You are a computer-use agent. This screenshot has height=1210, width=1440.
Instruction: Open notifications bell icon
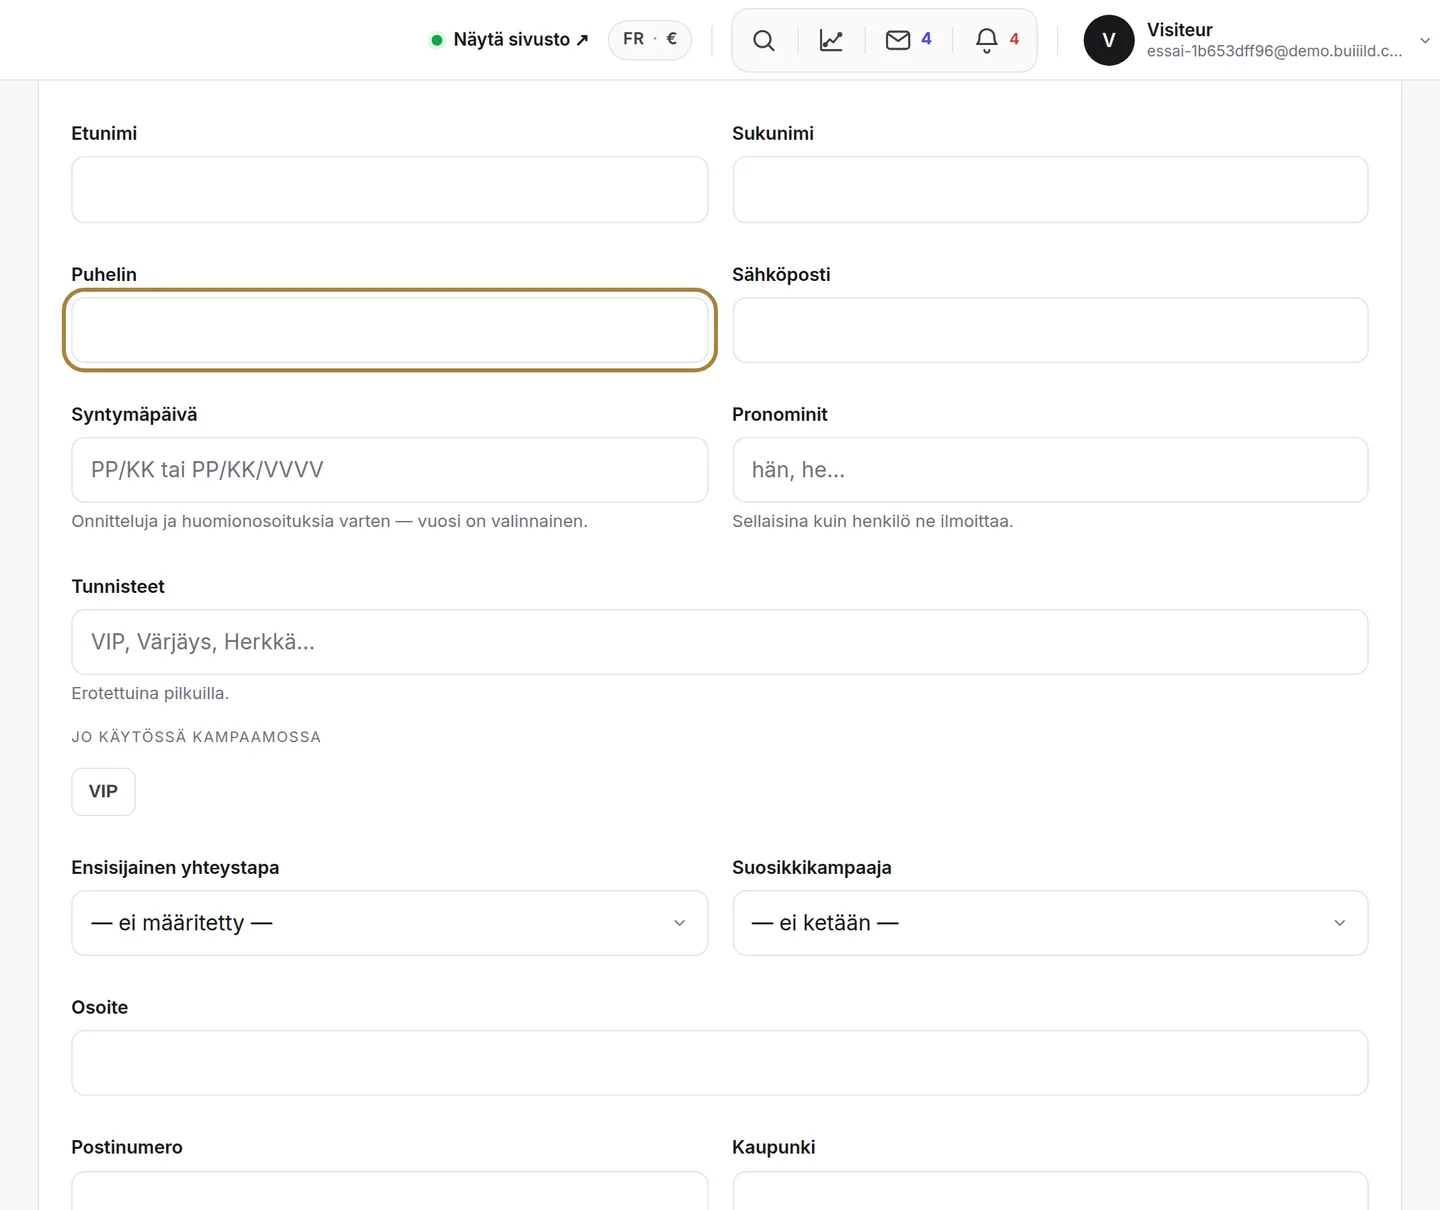click(x=996, y=40)
